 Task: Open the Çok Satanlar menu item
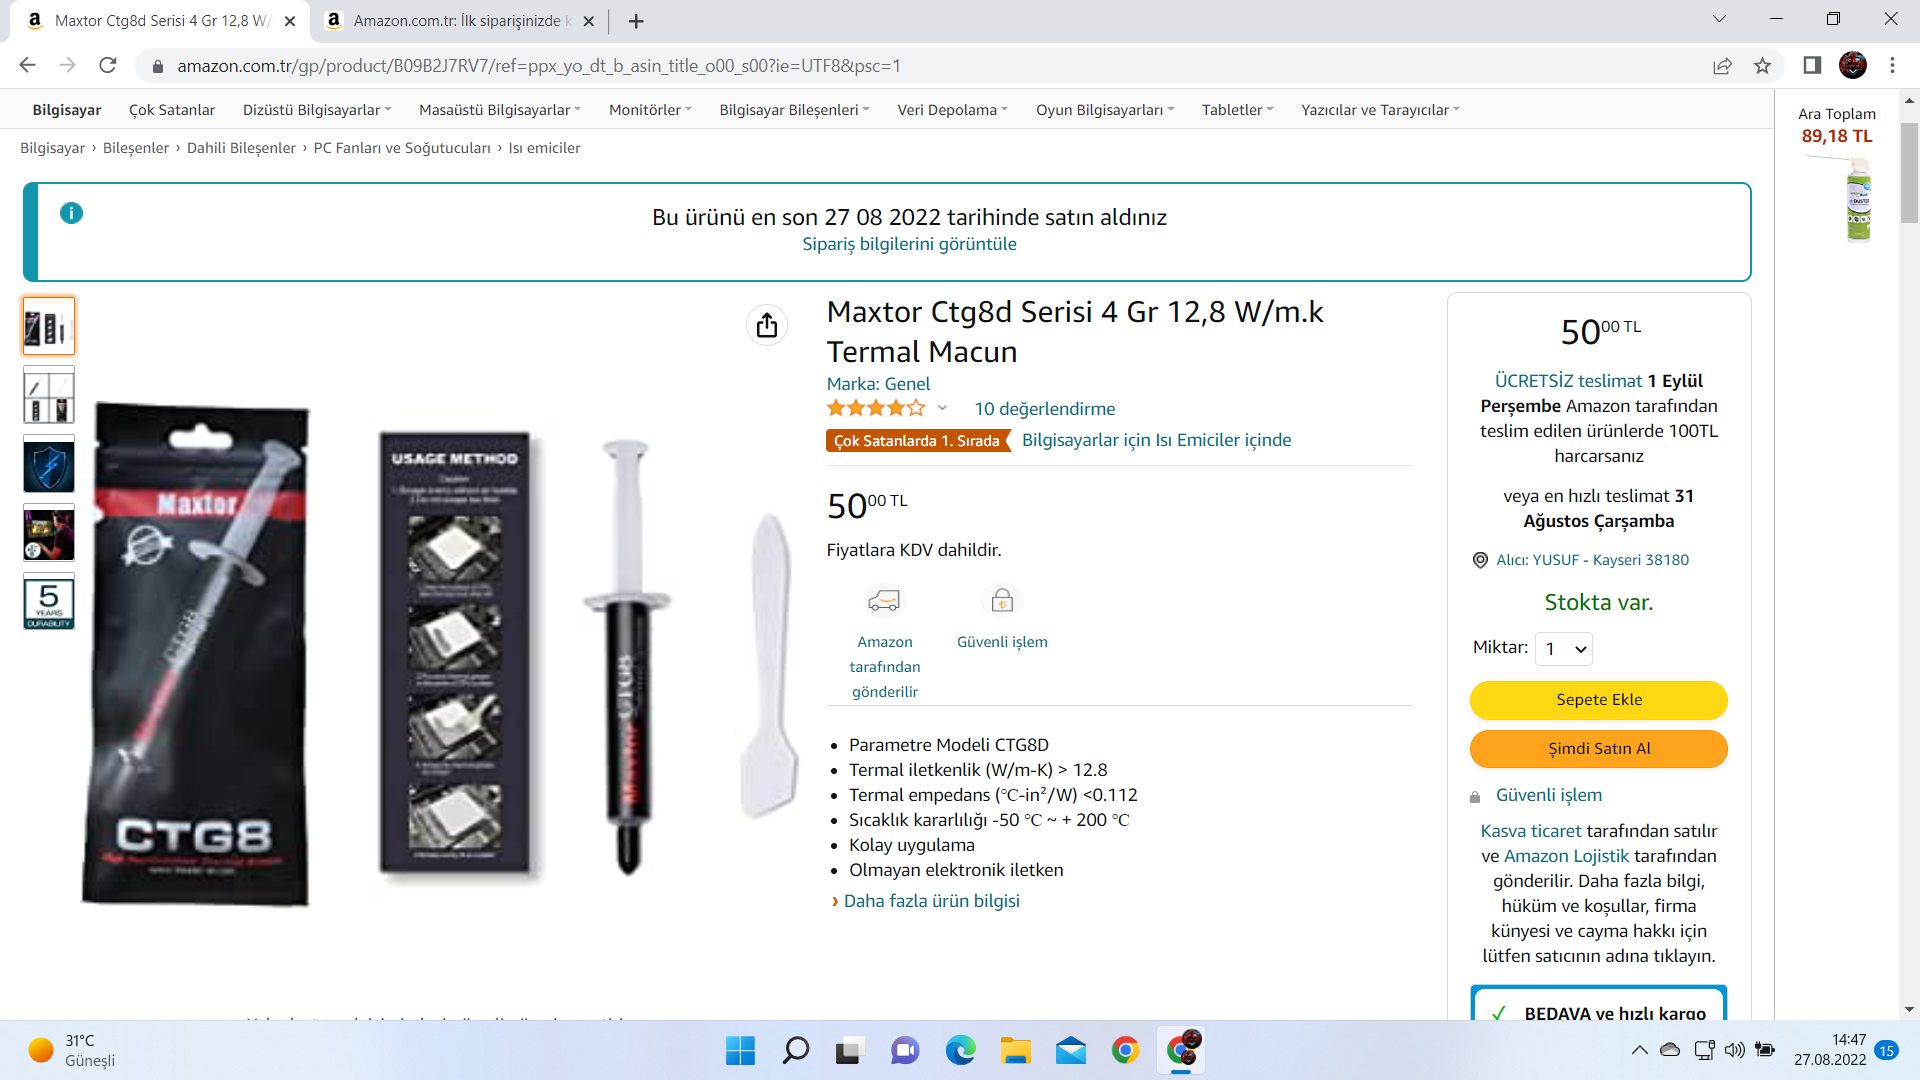point(172,110)
